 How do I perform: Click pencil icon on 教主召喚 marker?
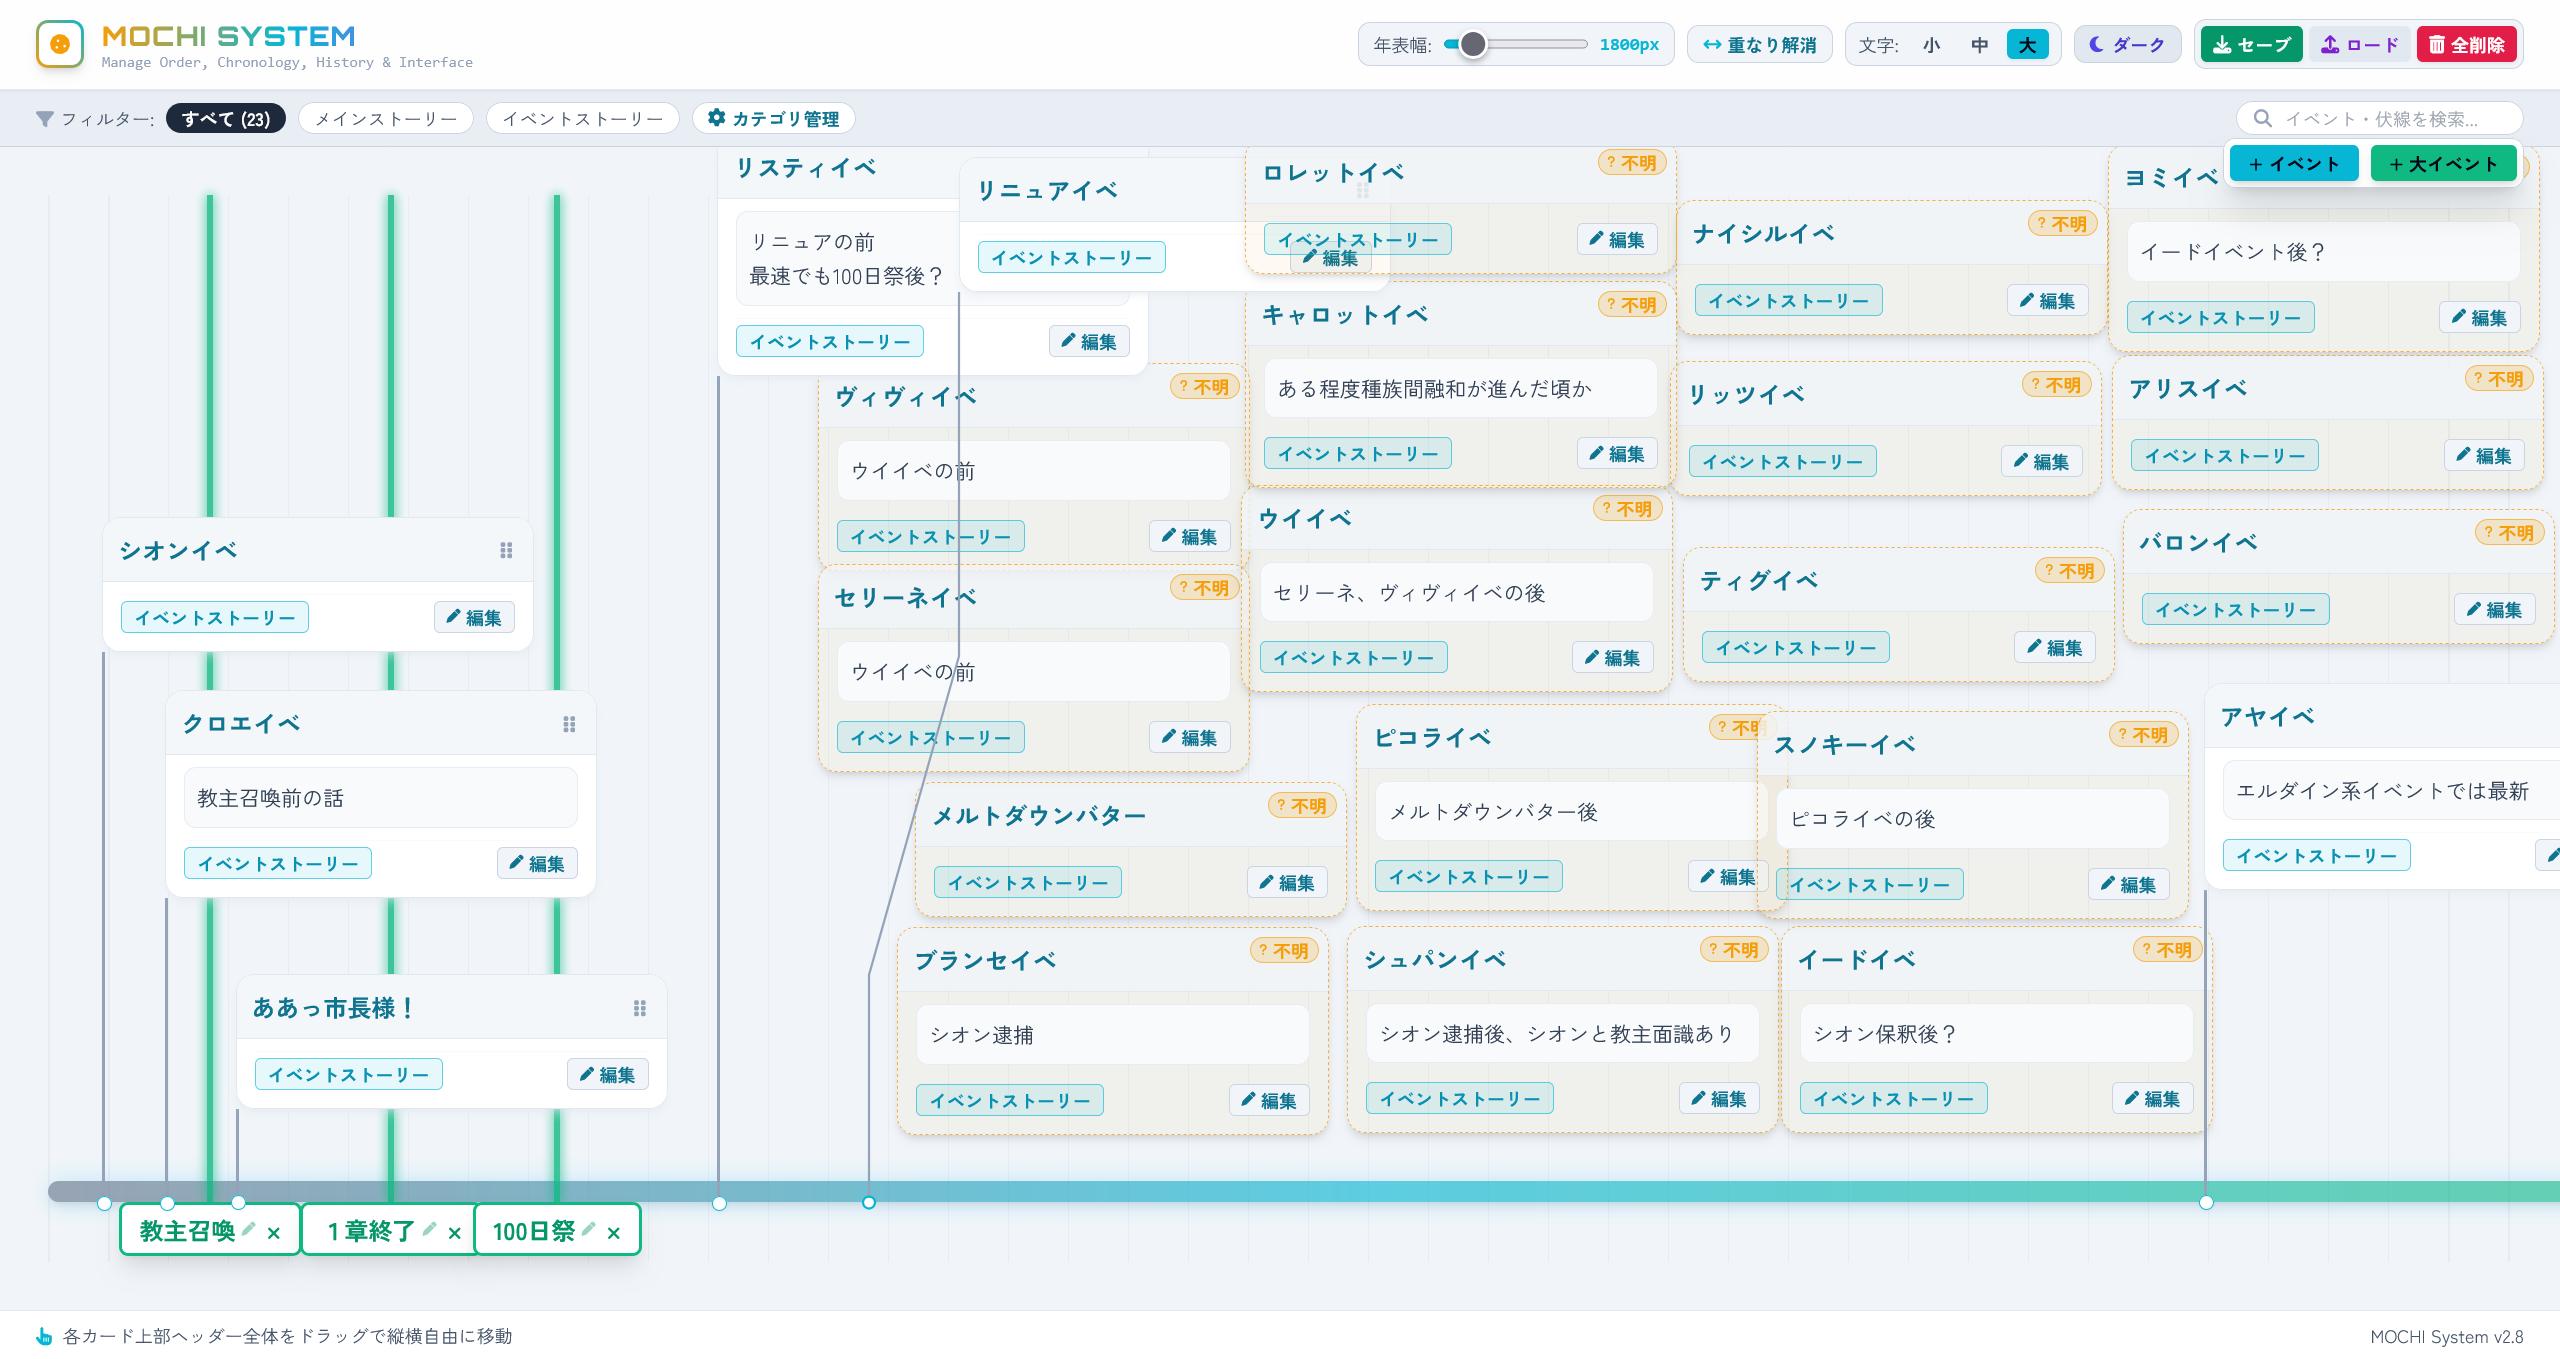[249, 1229]
